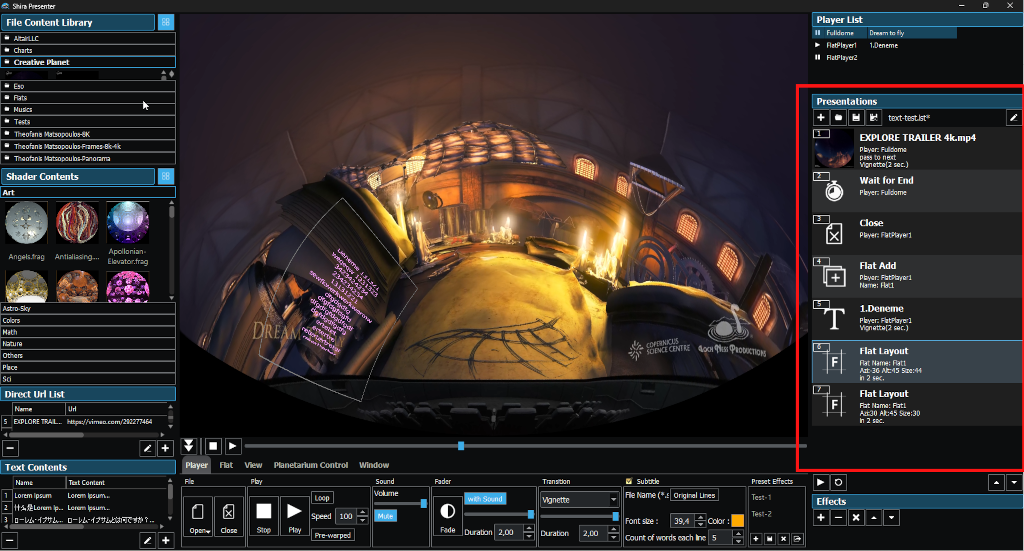Toggle File Content Library grid view icon
The image size is (1024, 551).
pyautogui.click(x=166, y=22)
